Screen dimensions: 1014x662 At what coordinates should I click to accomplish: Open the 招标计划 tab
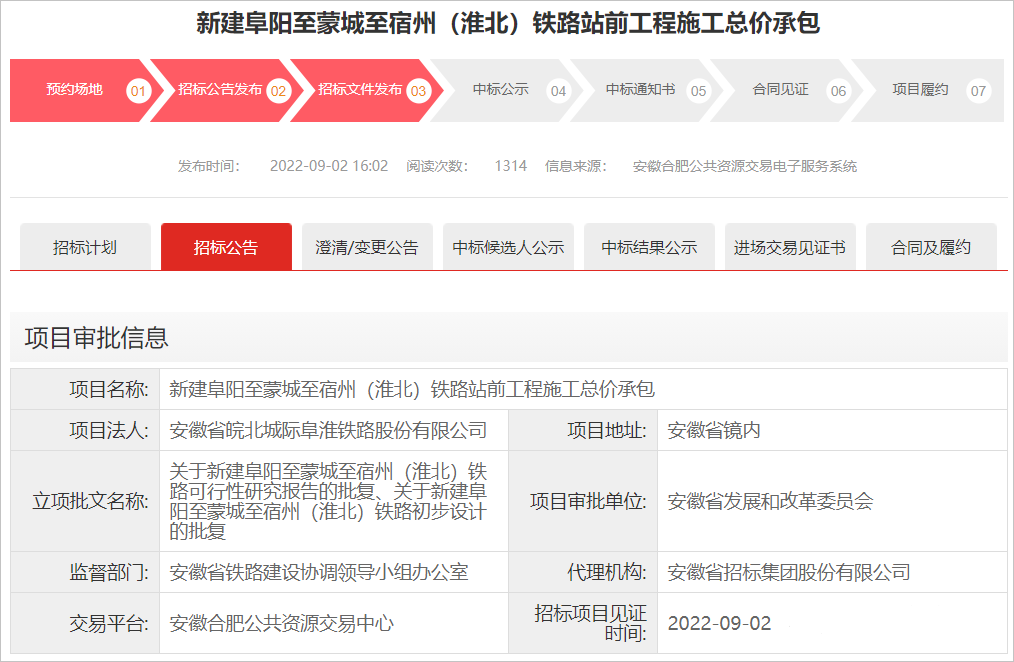[85, 247]
